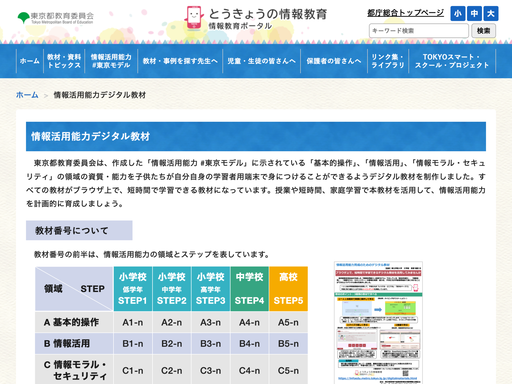Click table cell C1-n
This screenshot has width=512, height=384.
coord(133,370)
